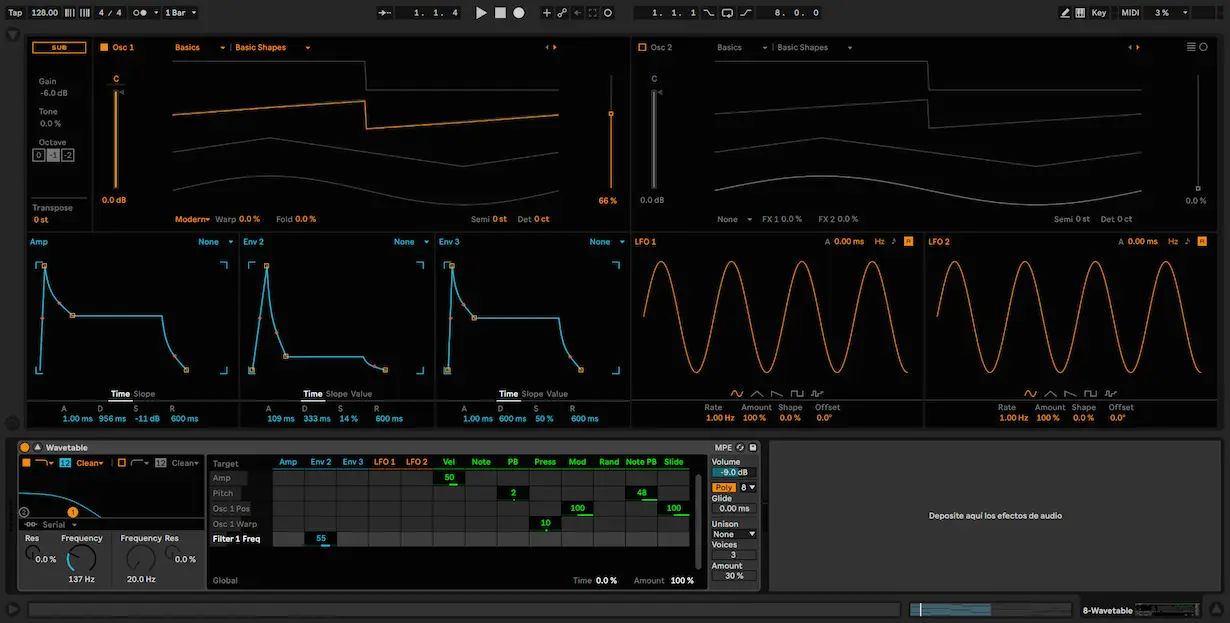This screenshot has height=623, width=1230.
Task: Toggle Osc 1 on/off switch
Action: coord(104,47)
